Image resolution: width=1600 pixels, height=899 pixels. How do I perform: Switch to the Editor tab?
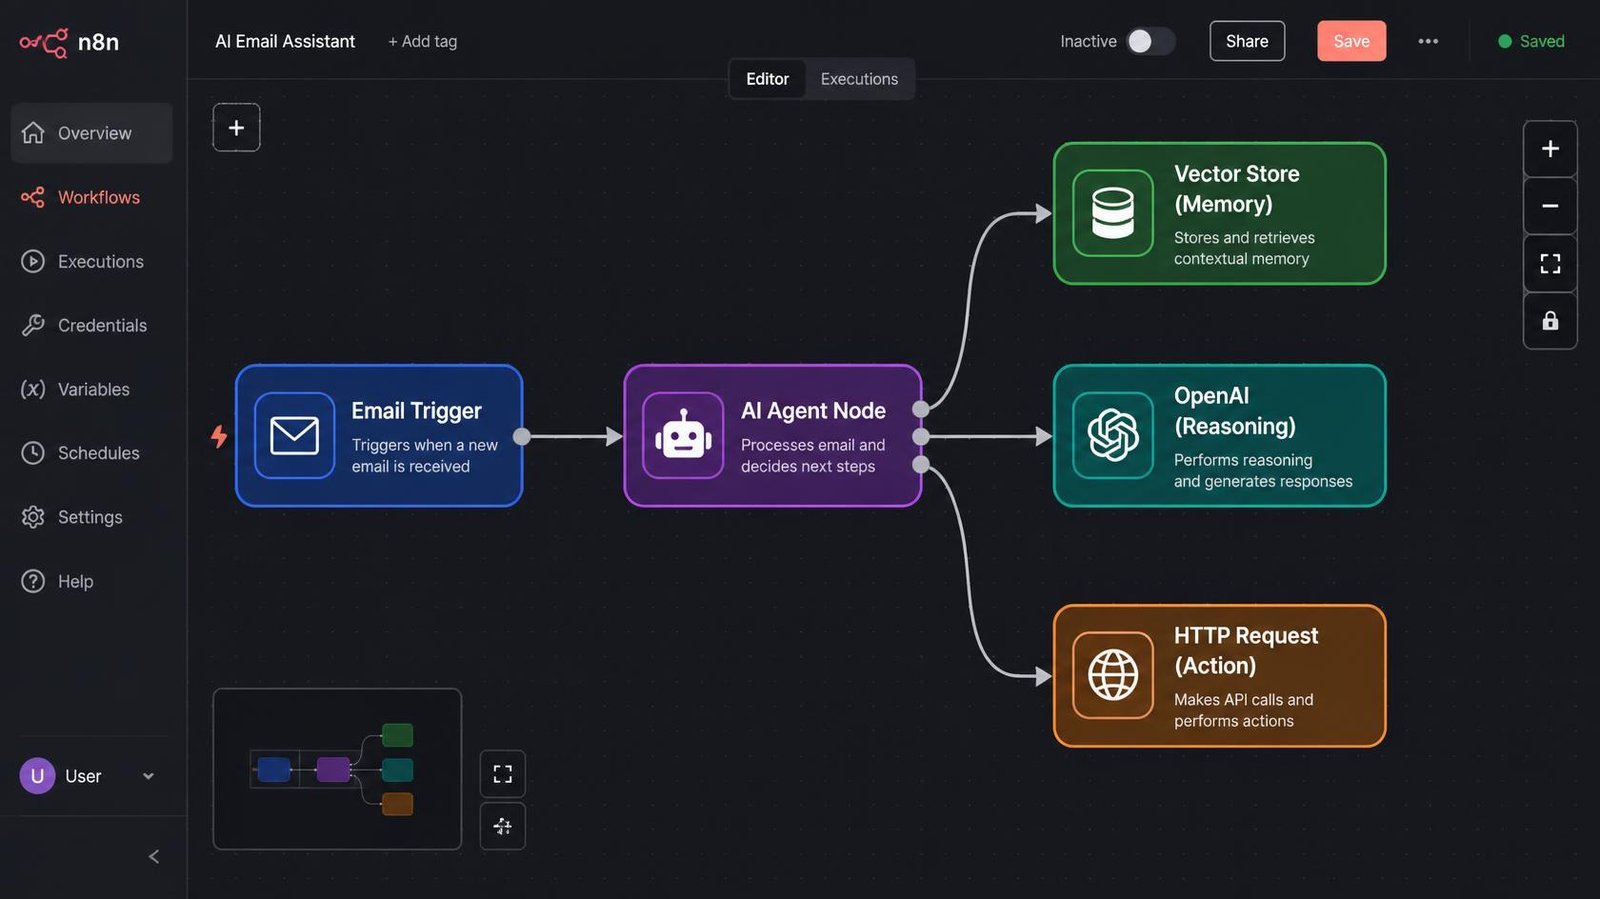(x=767, y=79)
